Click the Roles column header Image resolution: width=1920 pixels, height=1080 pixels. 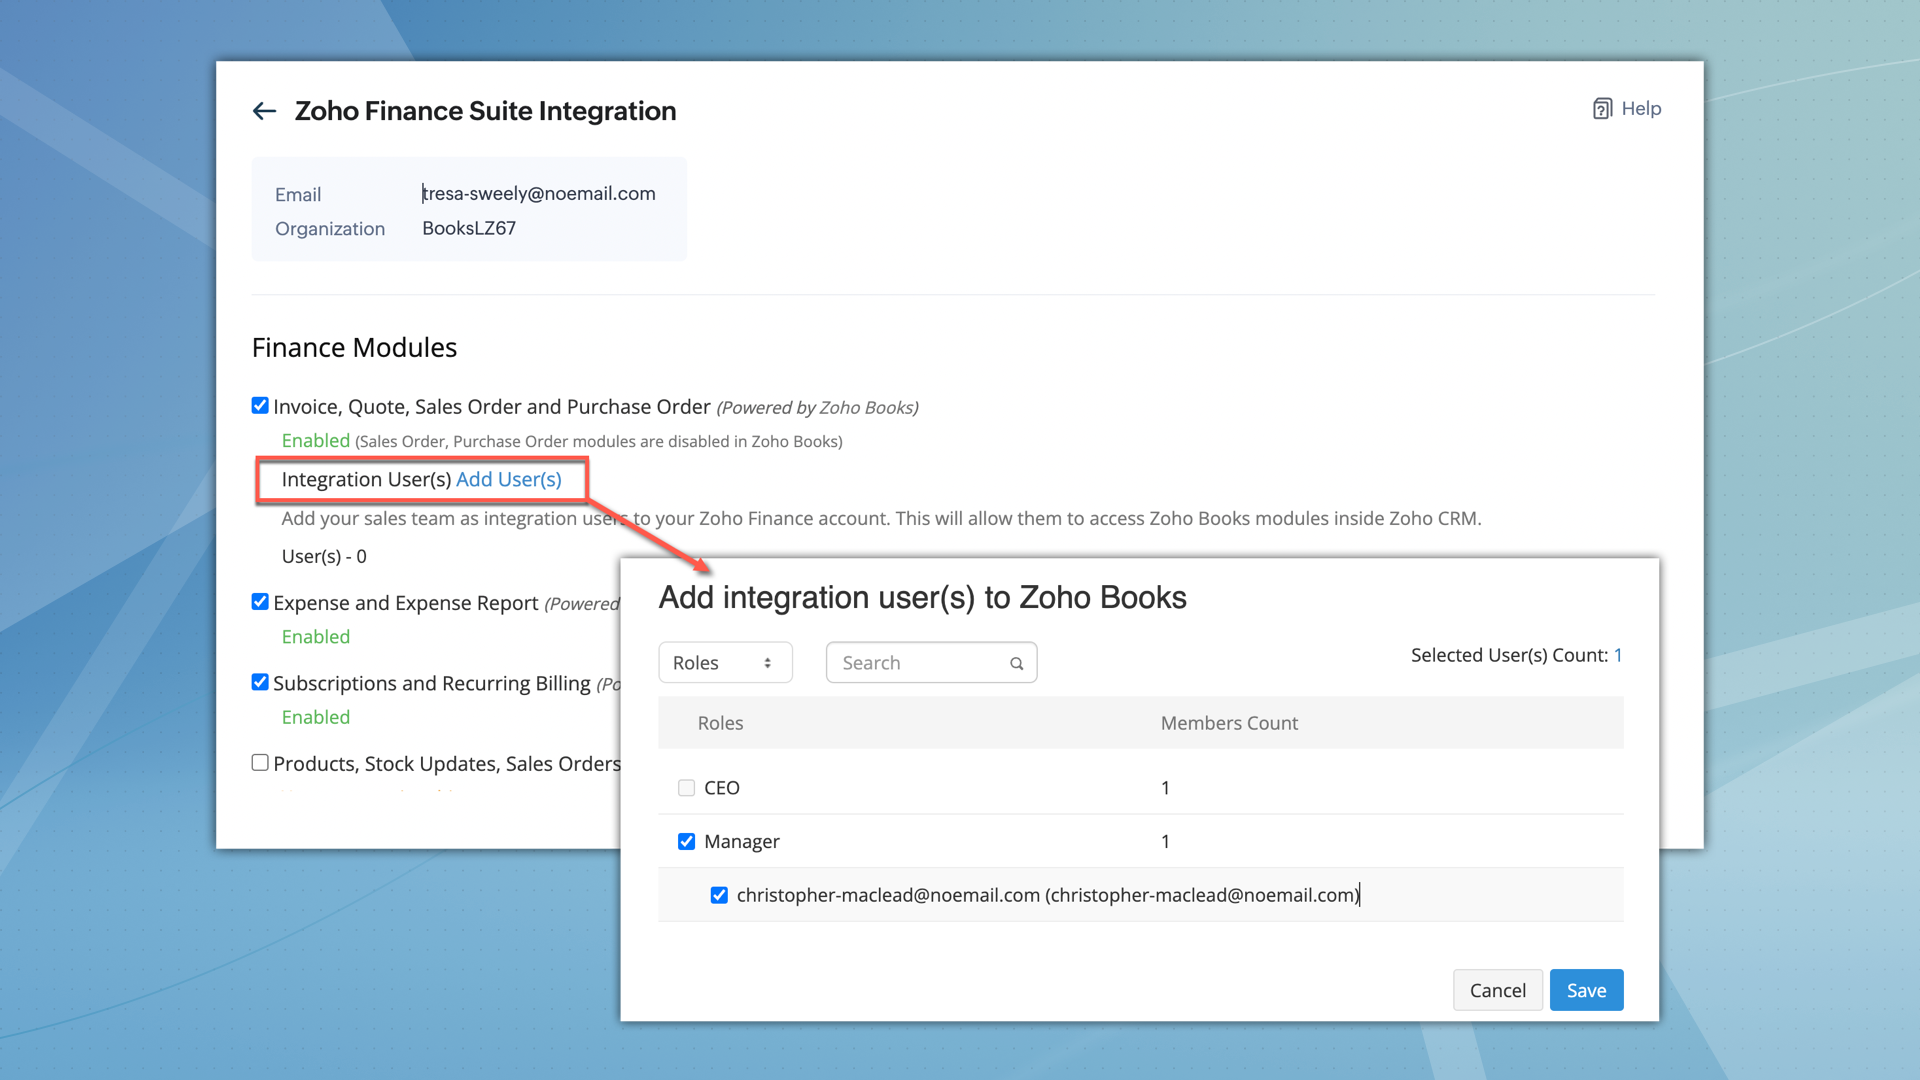point(720,723)
